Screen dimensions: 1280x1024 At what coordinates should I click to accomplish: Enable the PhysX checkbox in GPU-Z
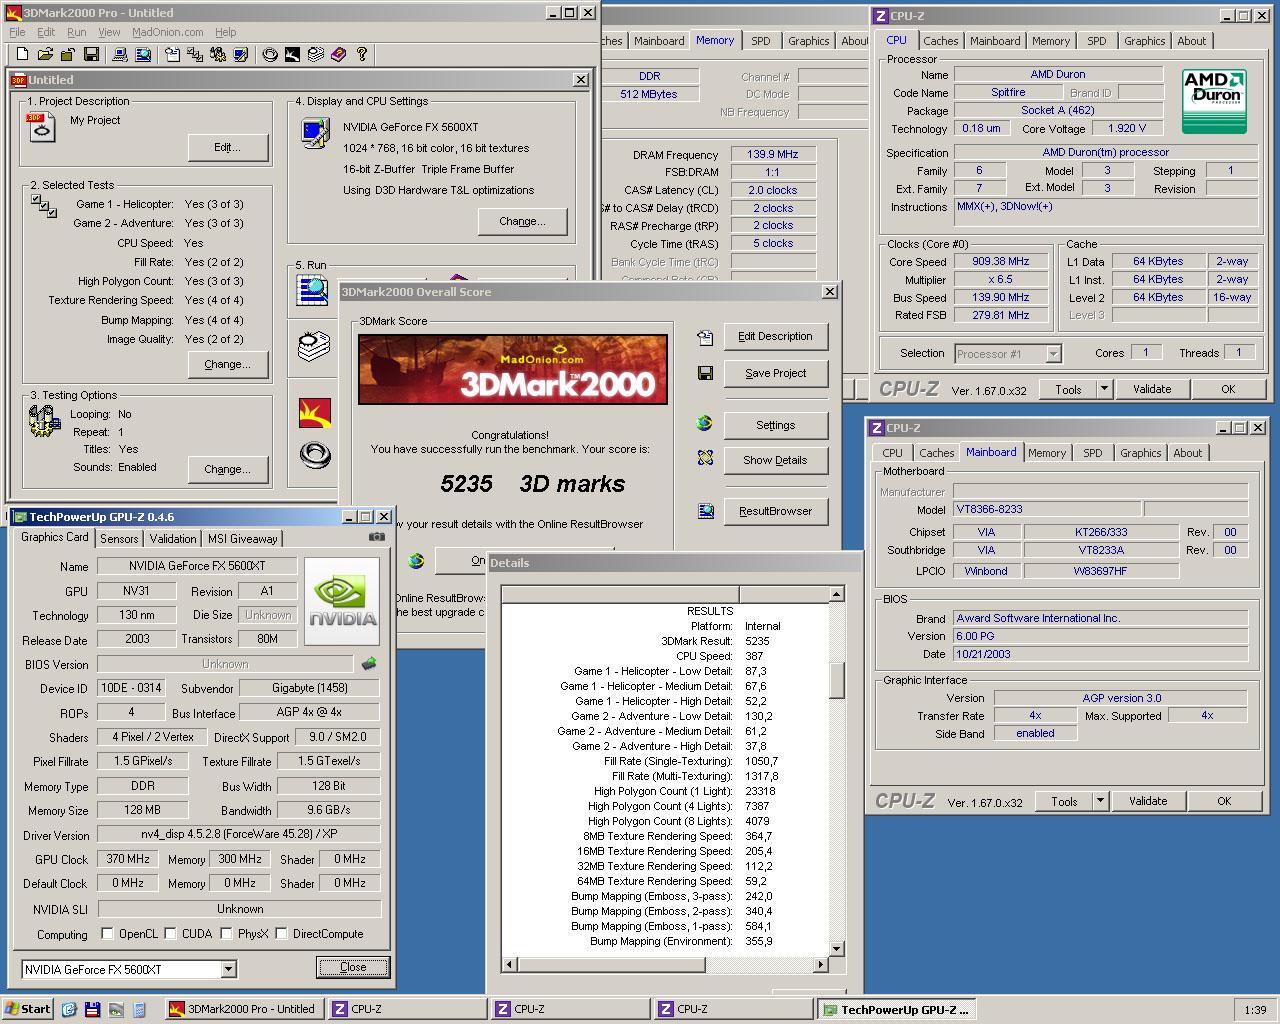pos(227,934)
